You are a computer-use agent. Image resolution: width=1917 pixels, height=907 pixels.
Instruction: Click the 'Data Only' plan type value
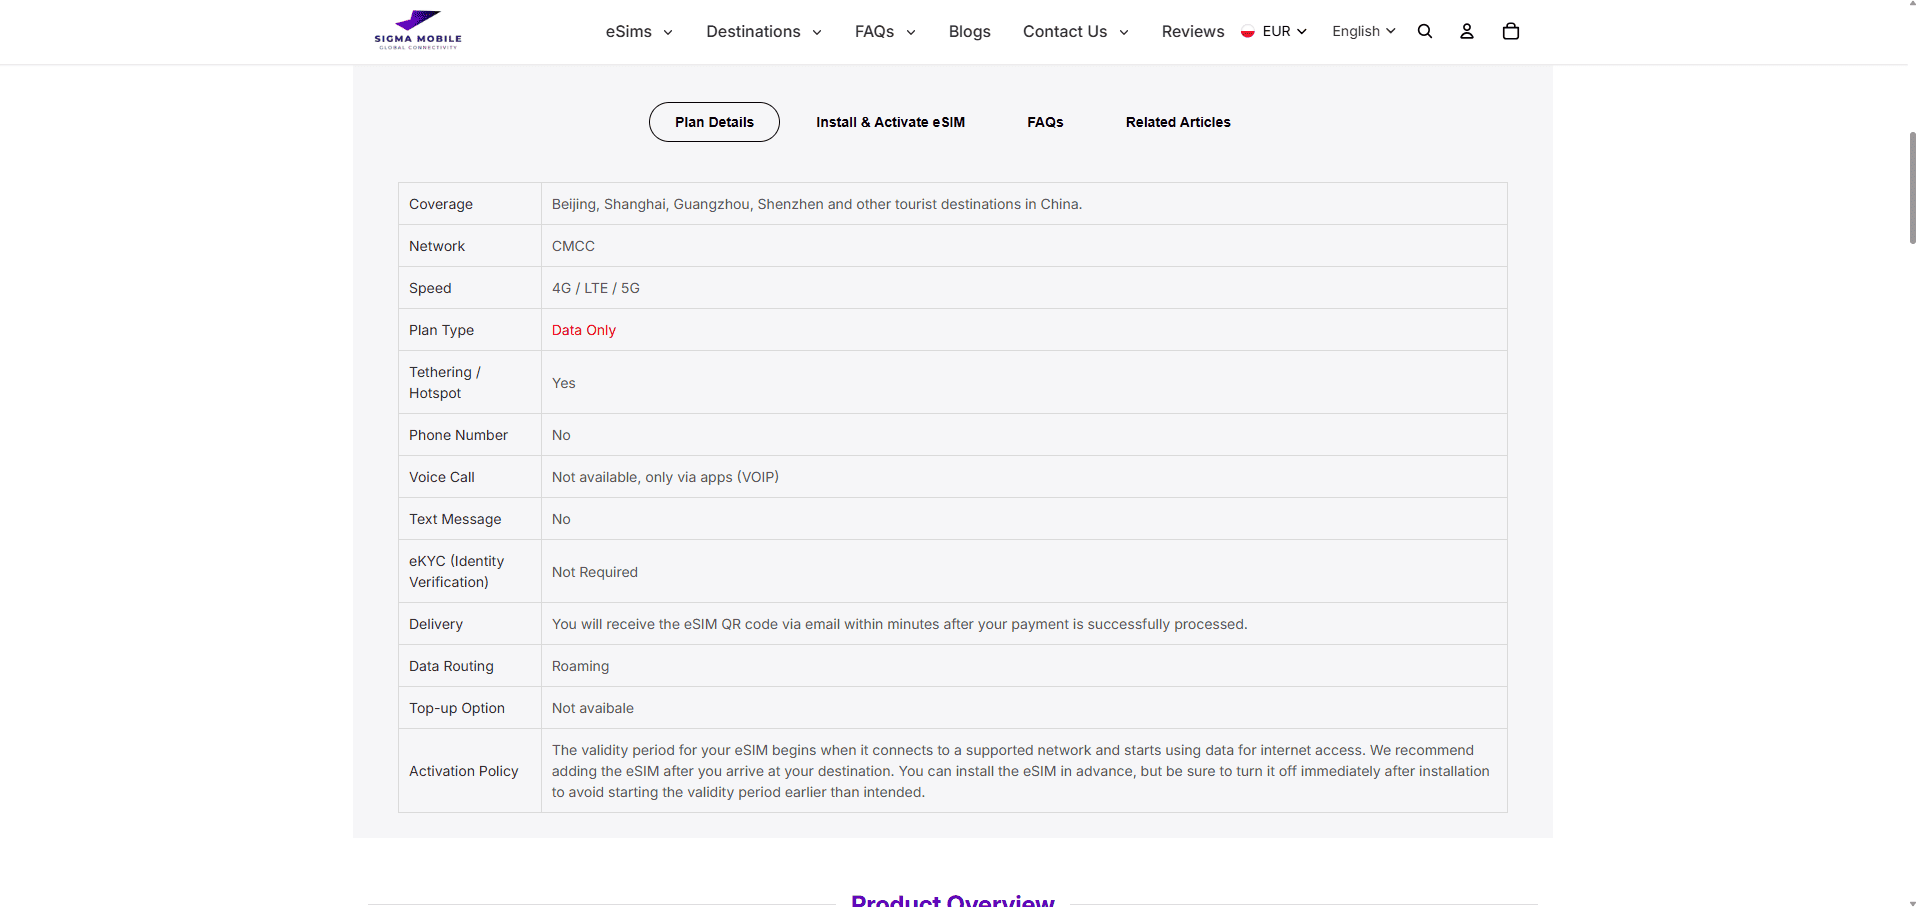click(x=584, y=330)
